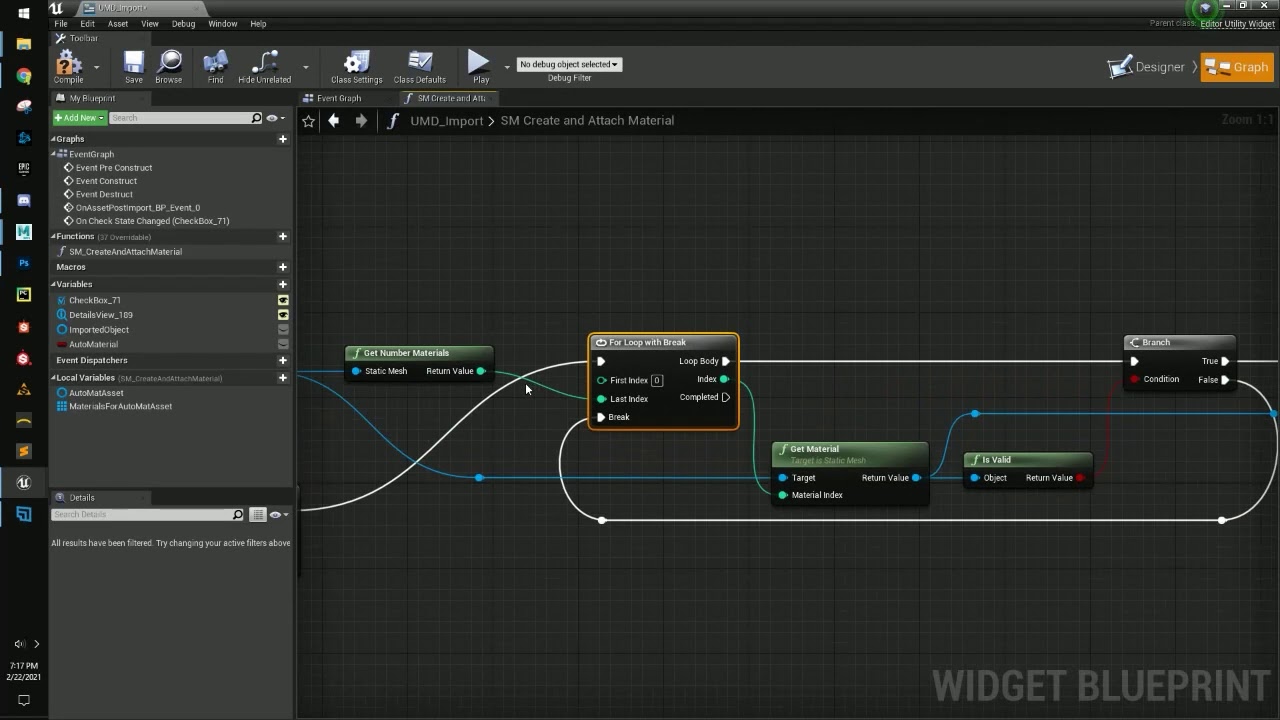Collapse the Graphs section
The height and width of the screenshot is (720, 1280).
(54, 139)
